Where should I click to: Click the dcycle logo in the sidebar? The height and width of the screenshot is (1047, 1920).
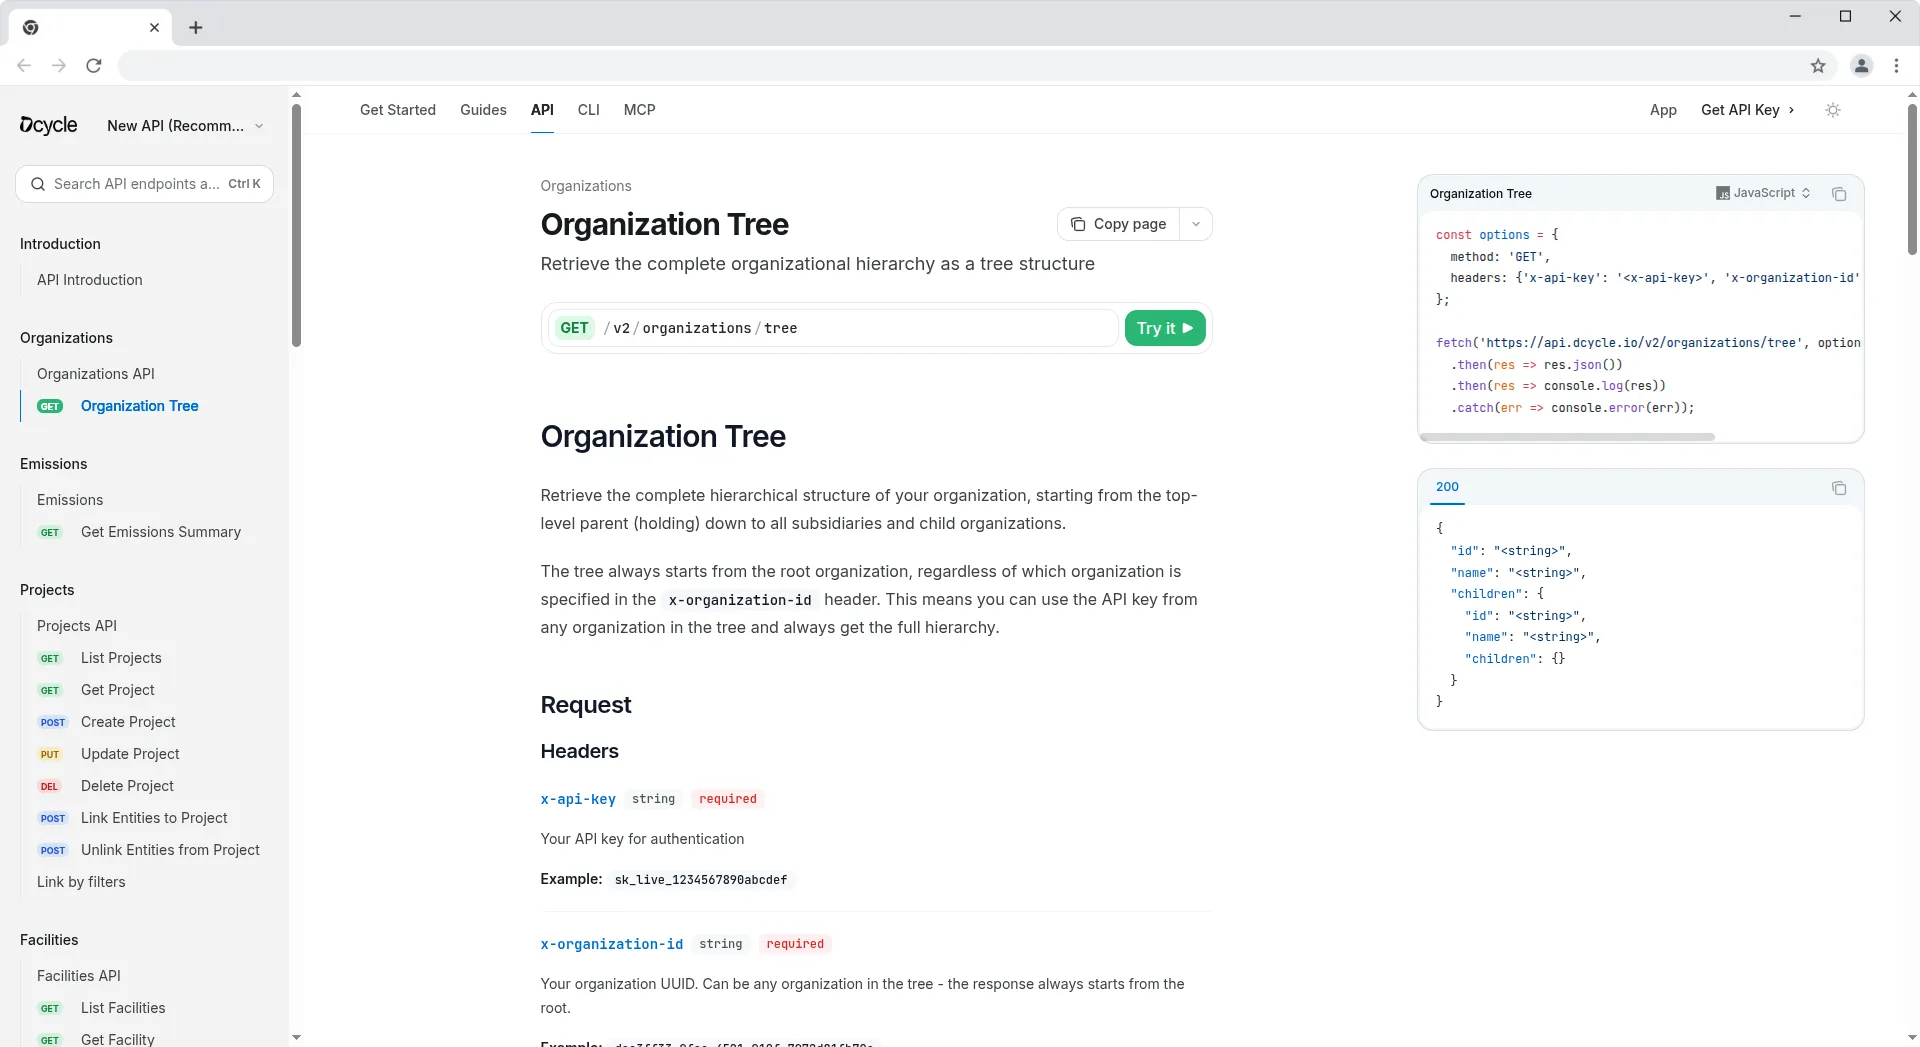coord(48,125)
